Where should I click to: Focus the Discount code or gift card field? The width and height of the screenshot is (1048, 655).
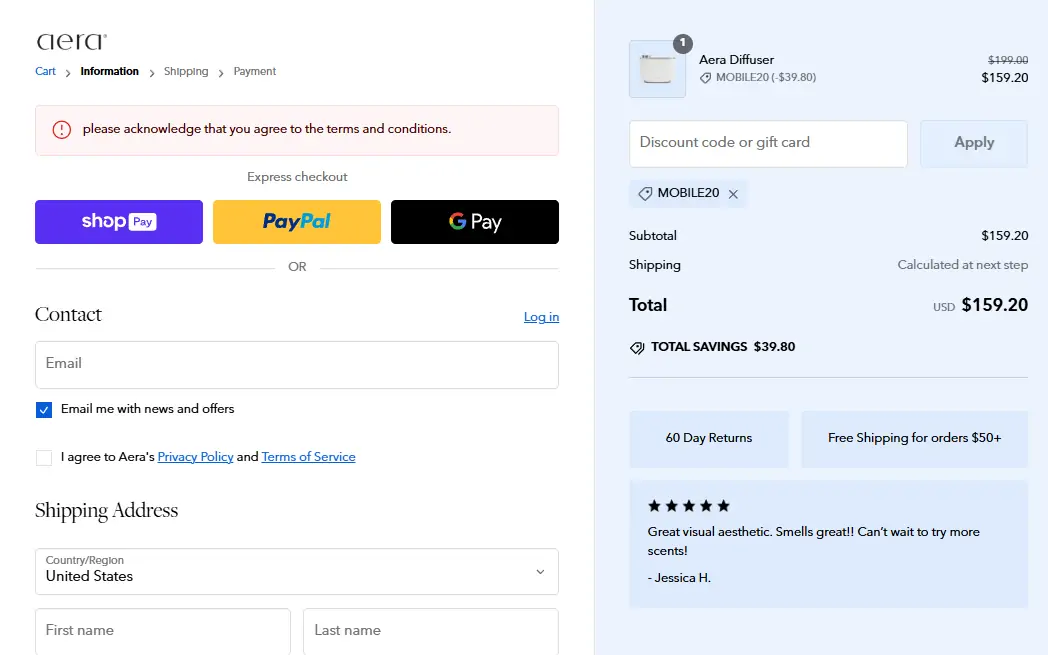pyautogui.click(x=768, y=143)
